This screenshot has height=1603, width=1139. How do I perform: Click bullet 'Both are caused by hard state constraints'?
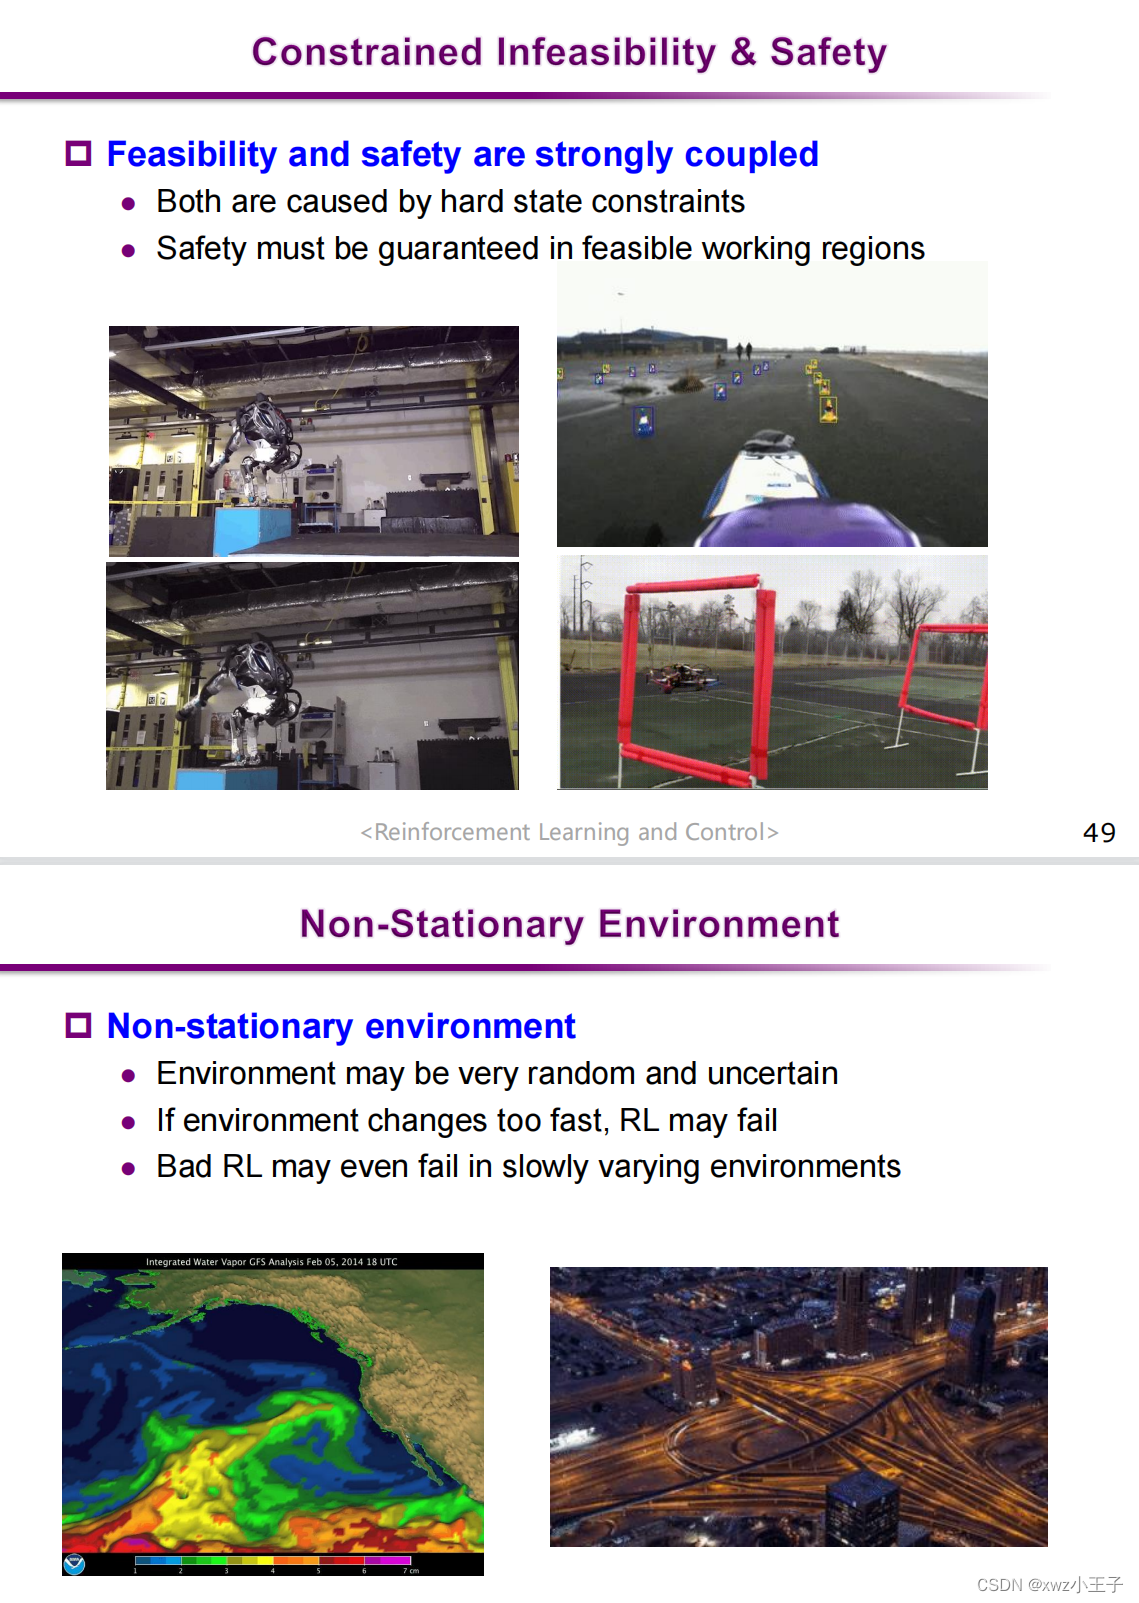pyautogui.click(x=451, y=202)
